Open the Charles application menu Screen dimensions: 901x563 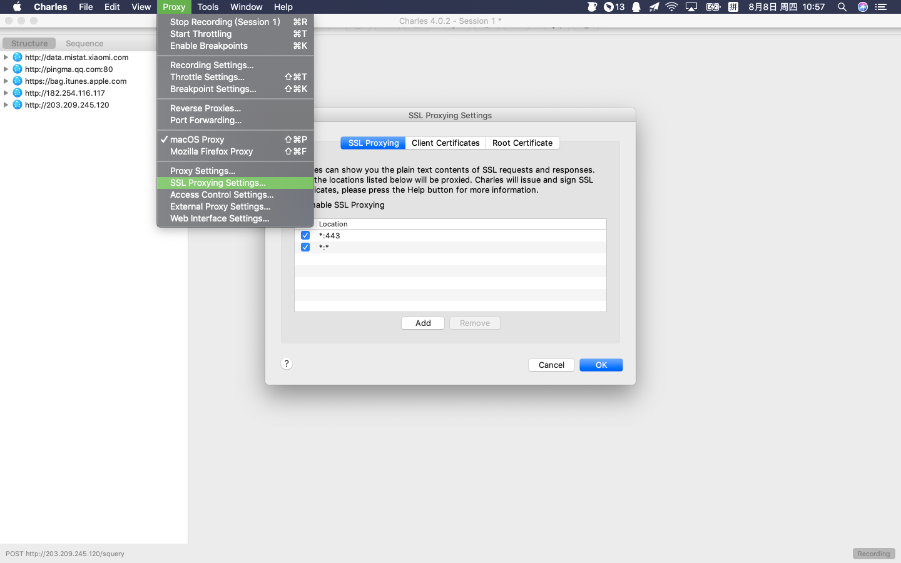[51, 7]
